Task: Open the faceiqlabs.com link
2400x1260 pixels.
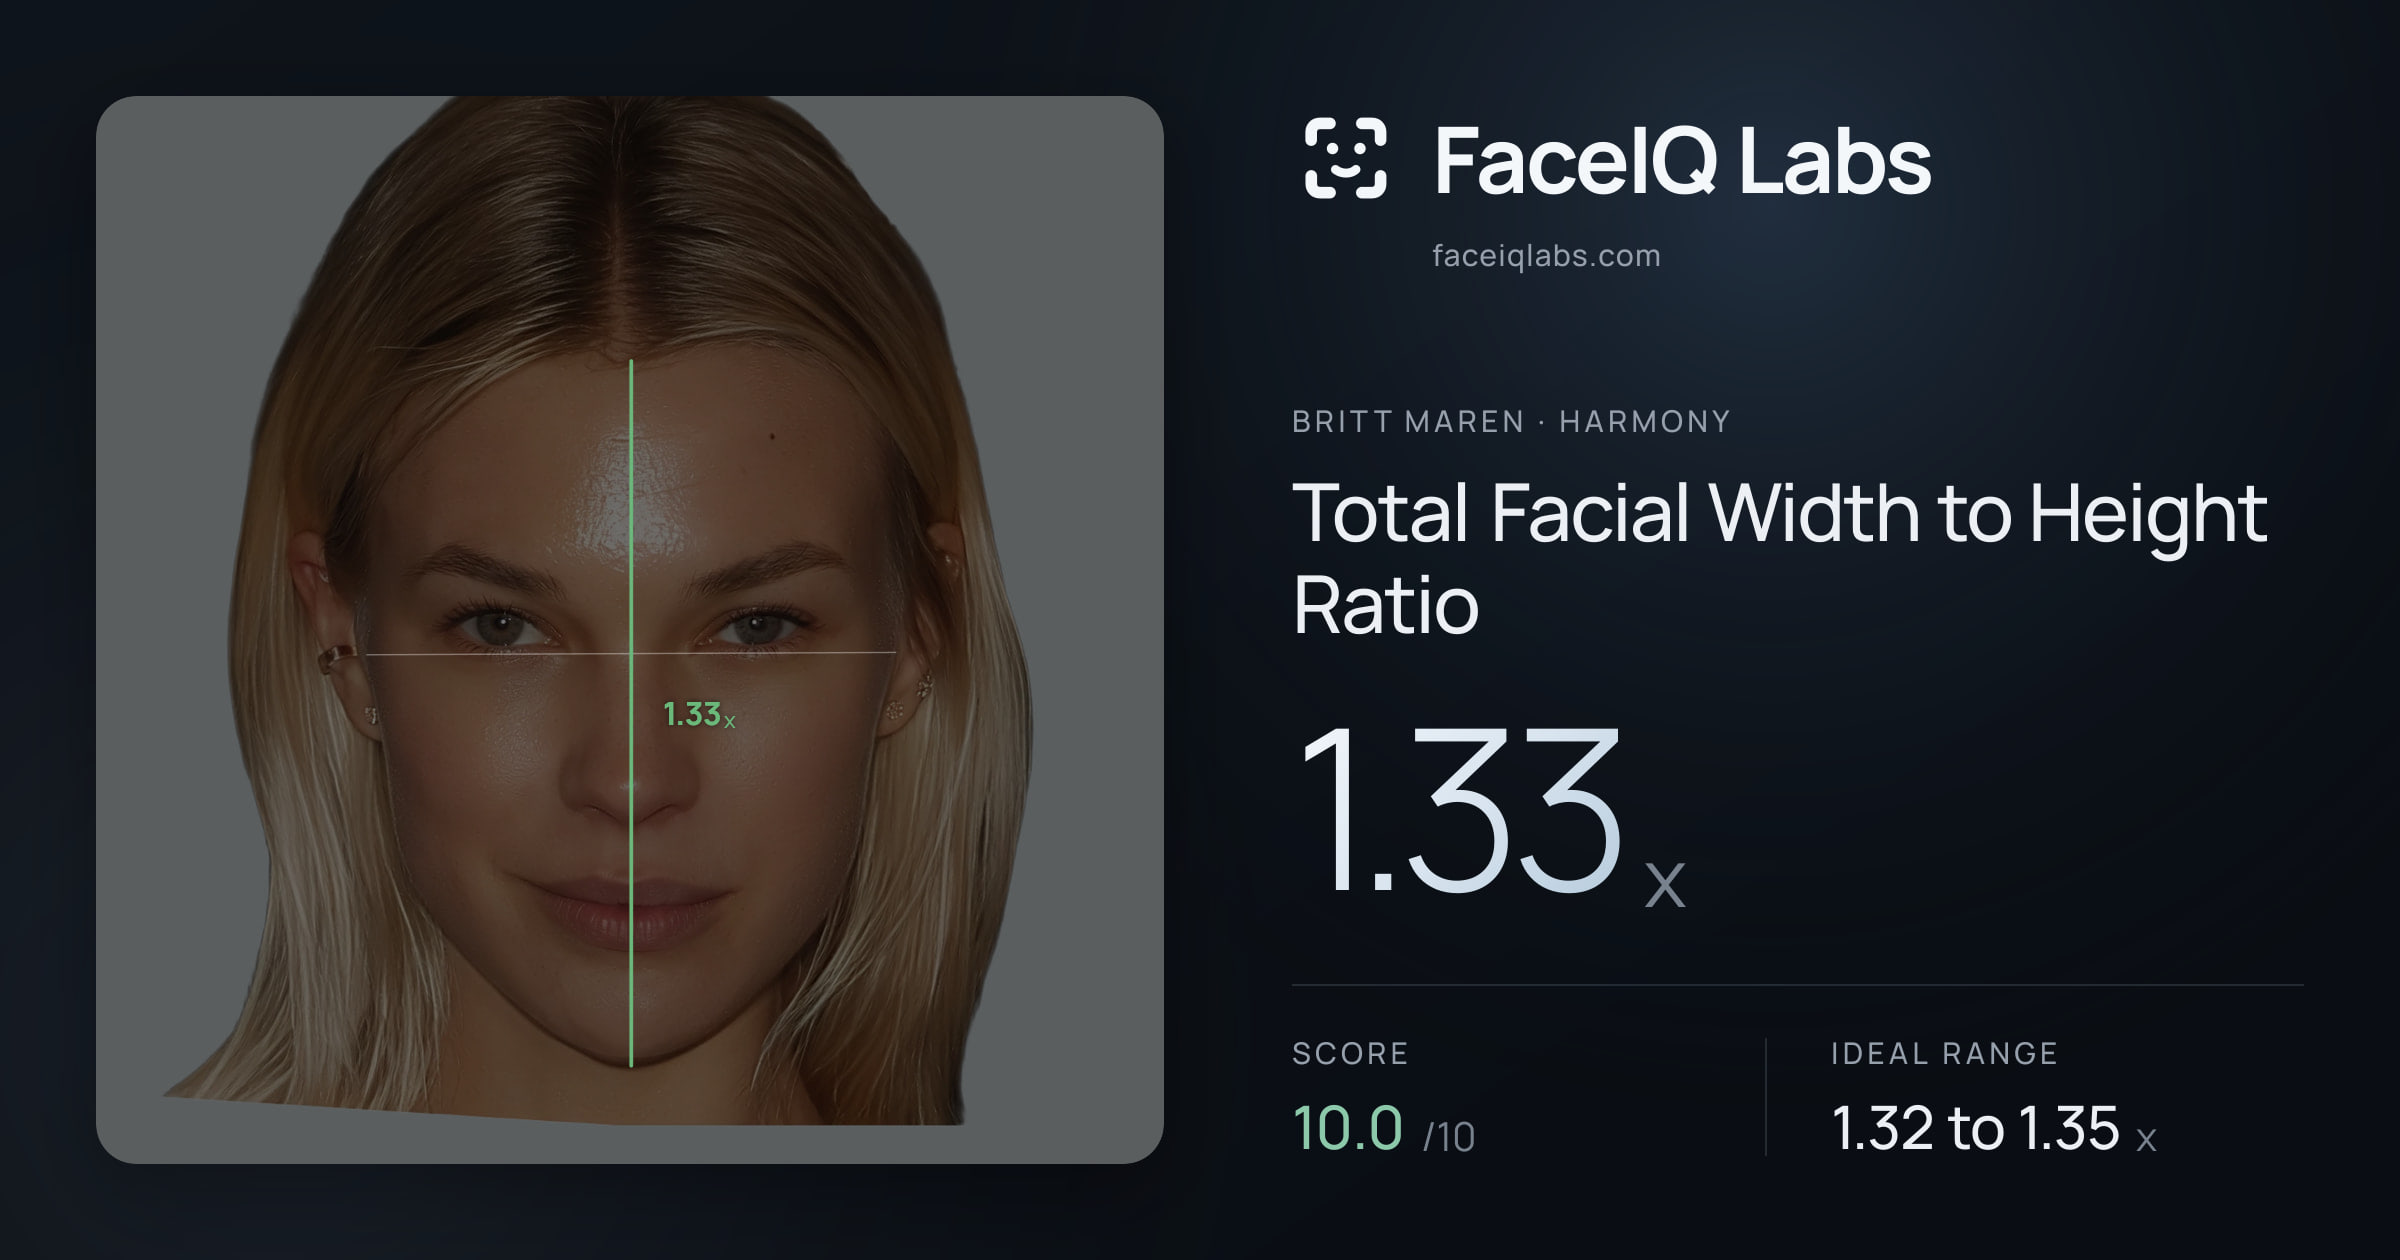Action: pos(1546,256)
